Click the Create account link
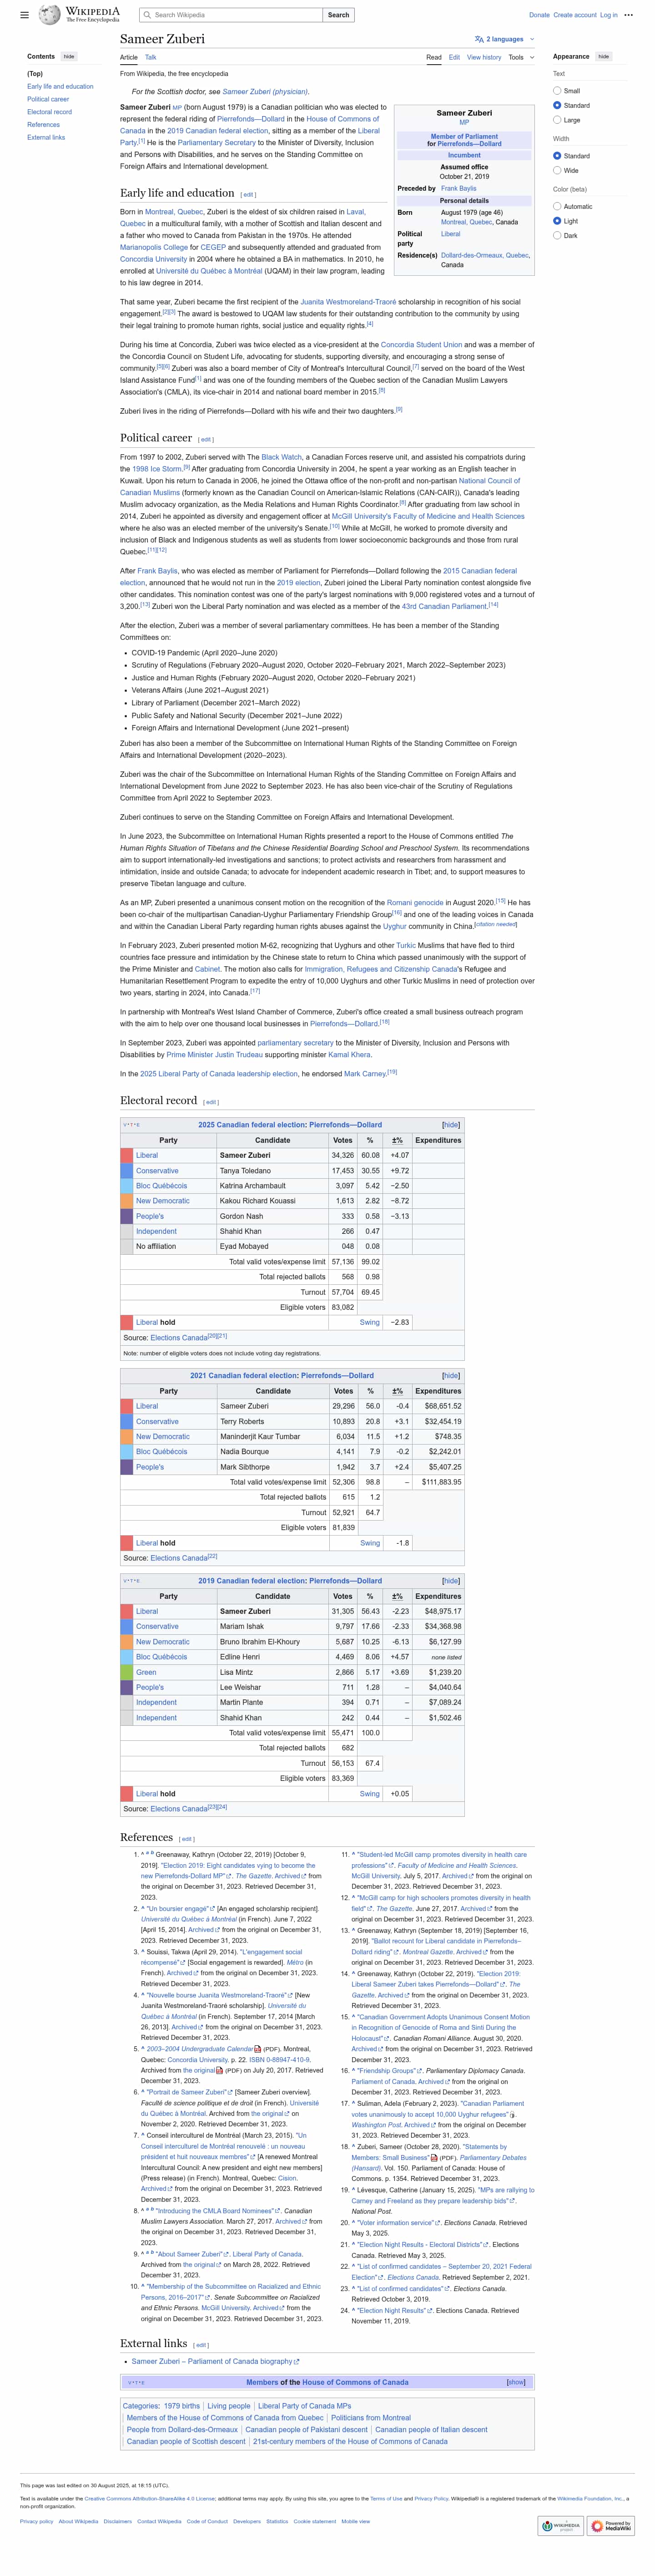The width and height of the screenshot is (655, 2576). point(575,15)
